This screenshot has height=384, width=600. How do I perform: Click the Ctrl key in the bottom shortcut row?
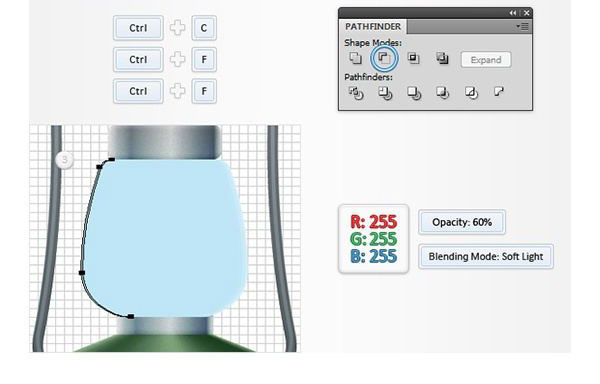pos(138,91)
